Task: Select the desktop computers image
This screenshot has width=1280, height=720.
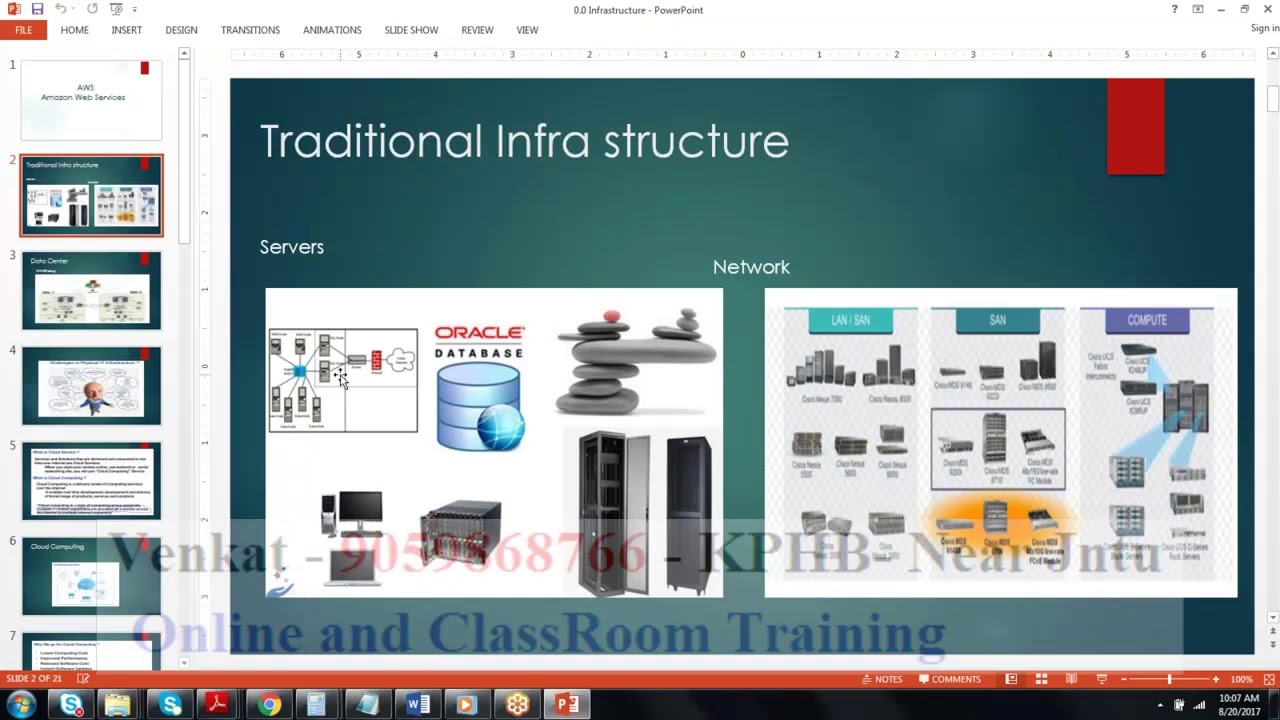Action: click(352, 537)
